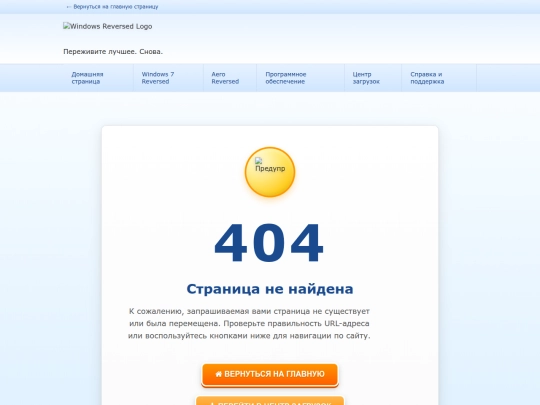Click the large '404' heading
540x405 pixels.
269,243
